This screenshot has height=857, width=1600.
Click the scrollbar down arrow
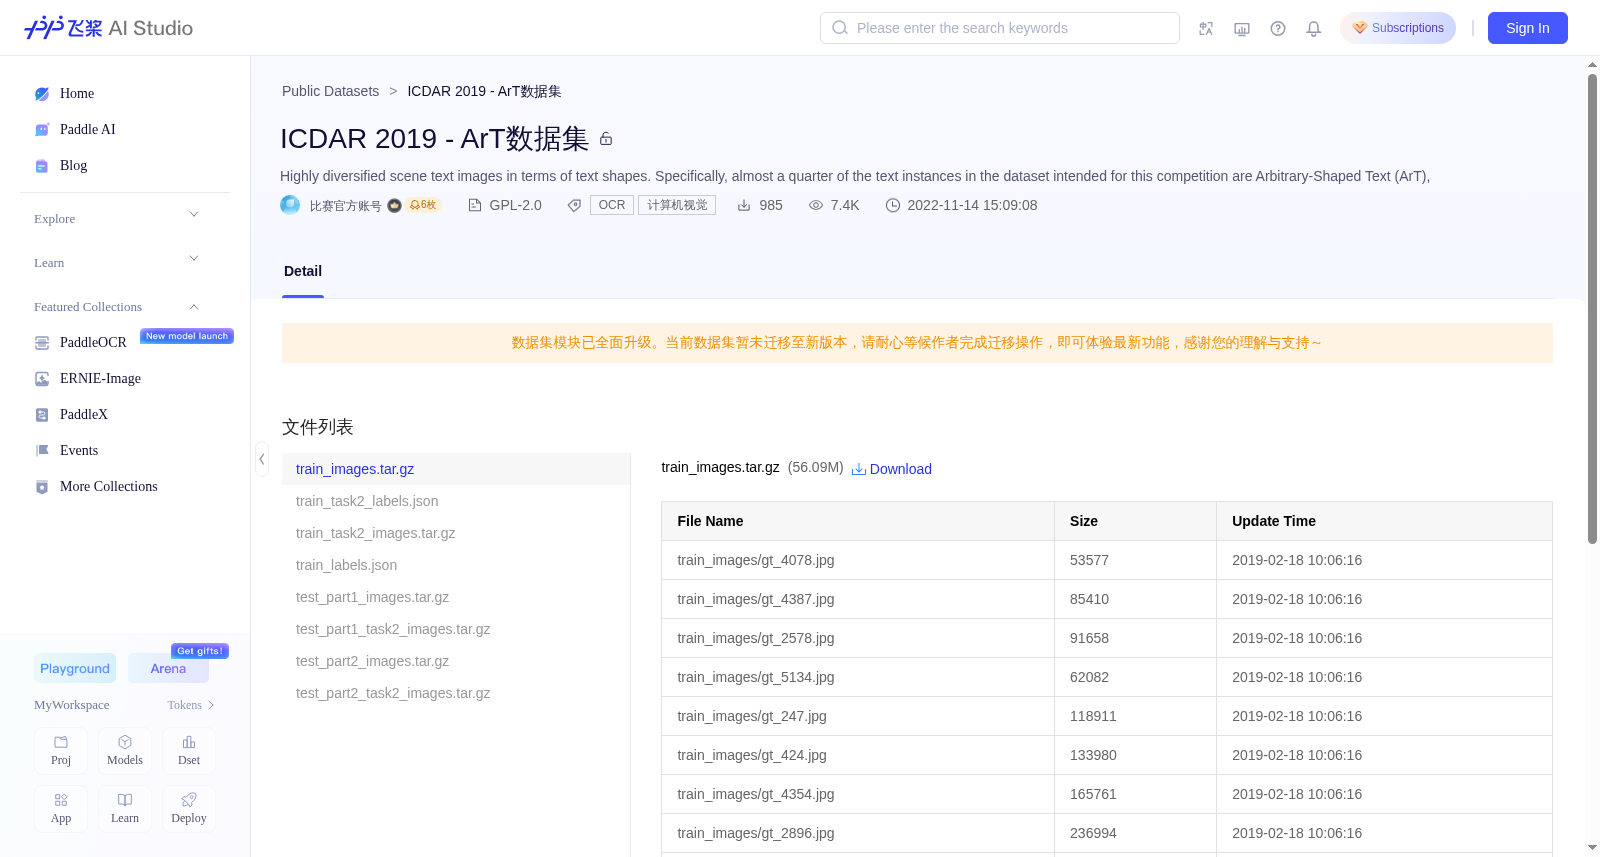point(1592,848)
